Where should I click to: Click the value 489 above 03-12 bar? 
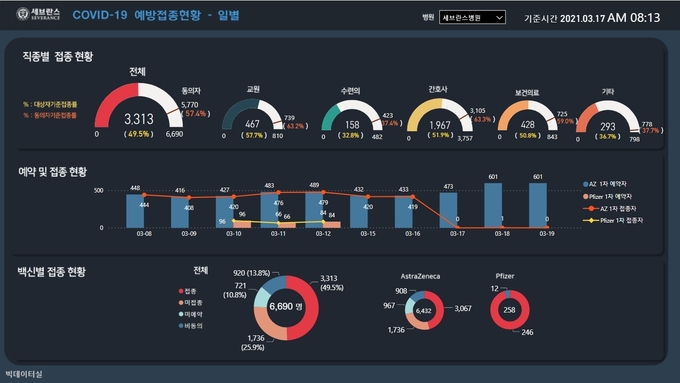coord(314,185)
